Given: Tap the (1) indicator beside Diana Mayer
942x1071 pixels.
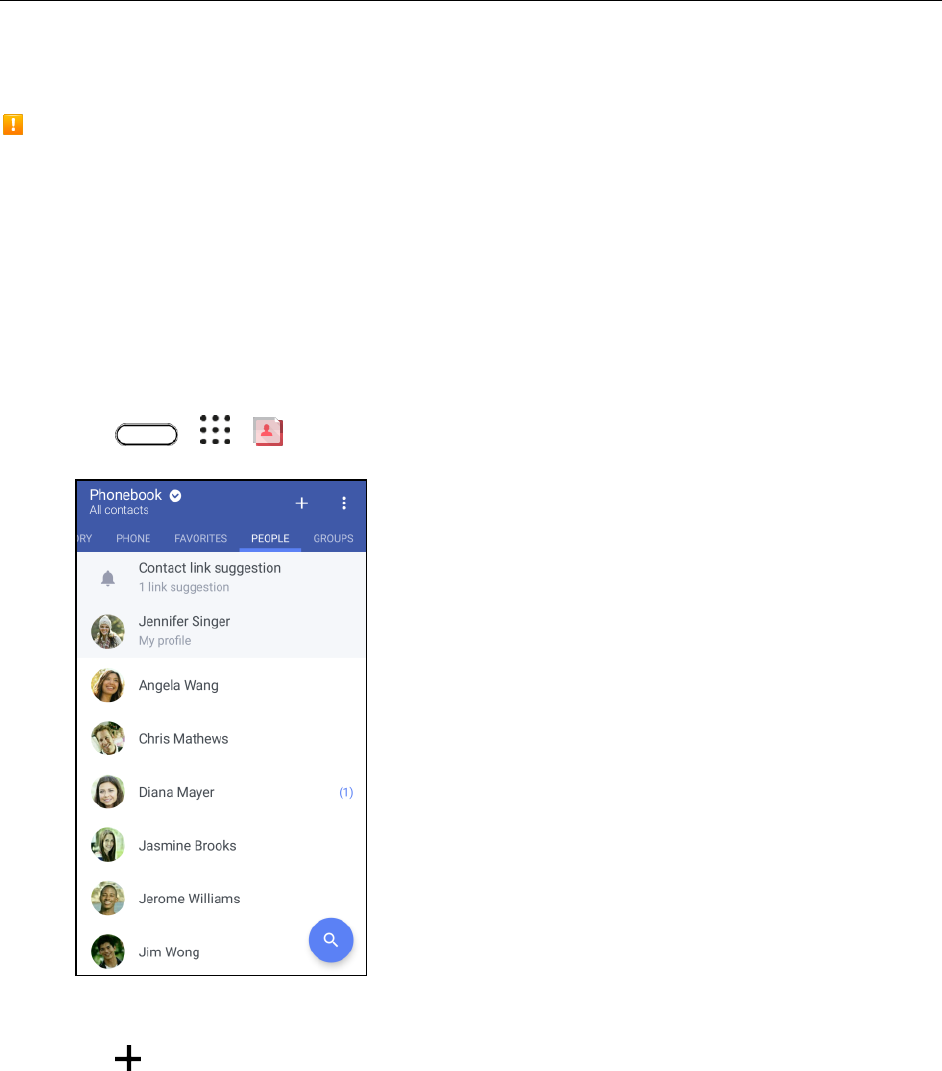Looking at the screenshot, I should [346, 792].
